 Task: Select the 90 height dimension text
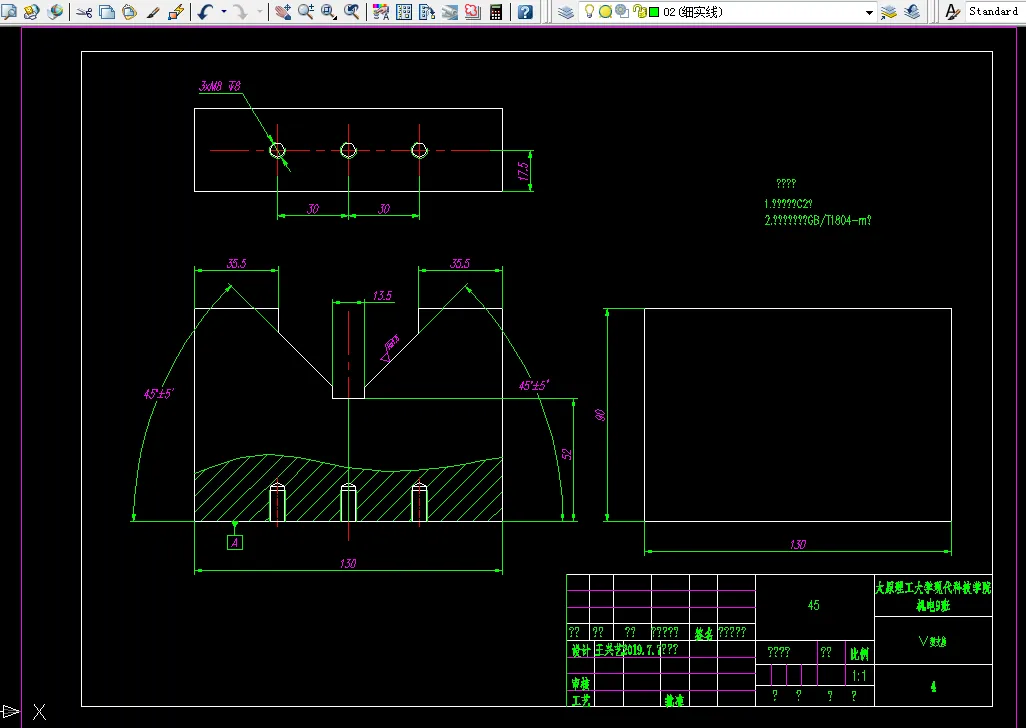[601, 415]
